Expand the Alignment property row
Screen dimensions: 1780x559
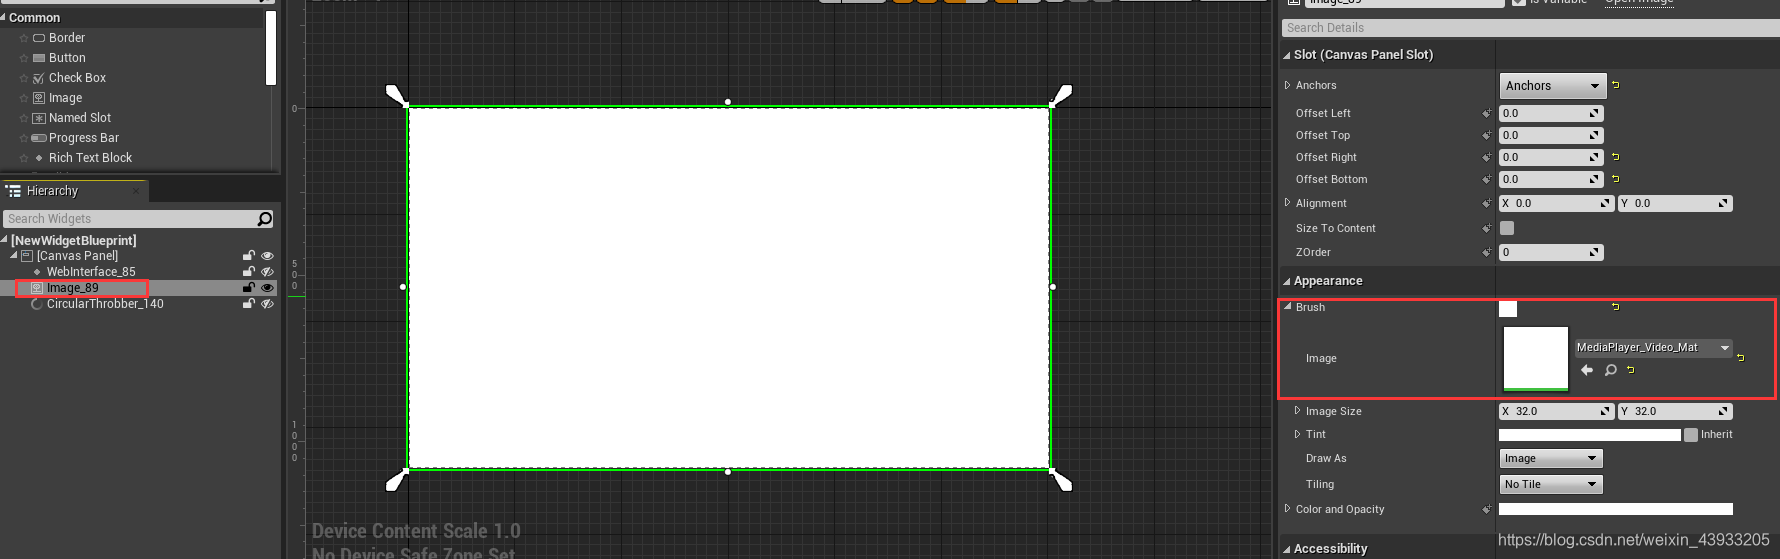(1288, 203)
